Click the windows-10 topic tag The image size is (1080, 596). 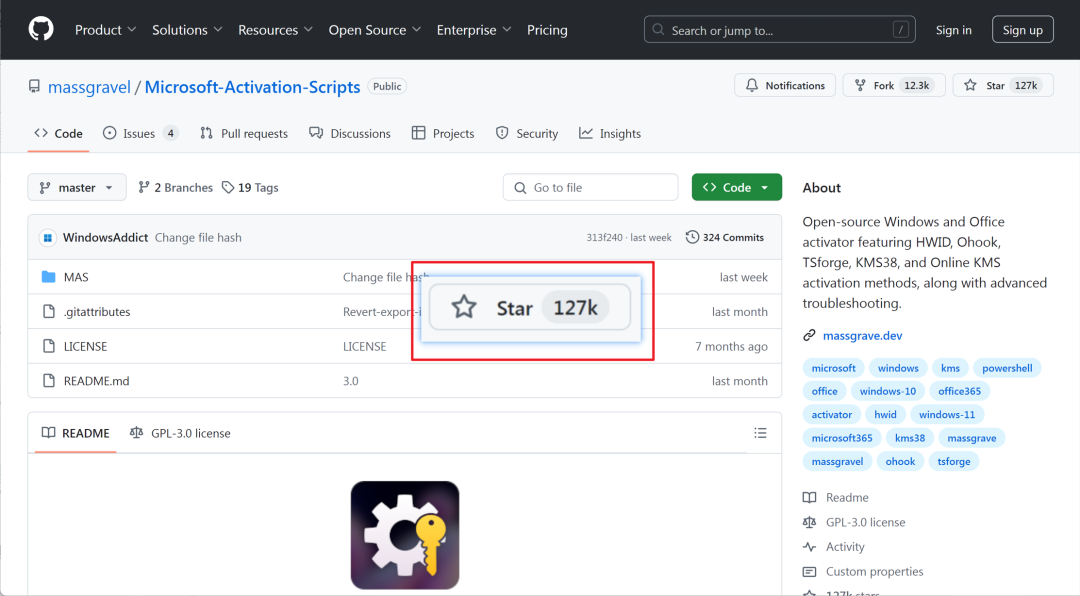(888, 391)
